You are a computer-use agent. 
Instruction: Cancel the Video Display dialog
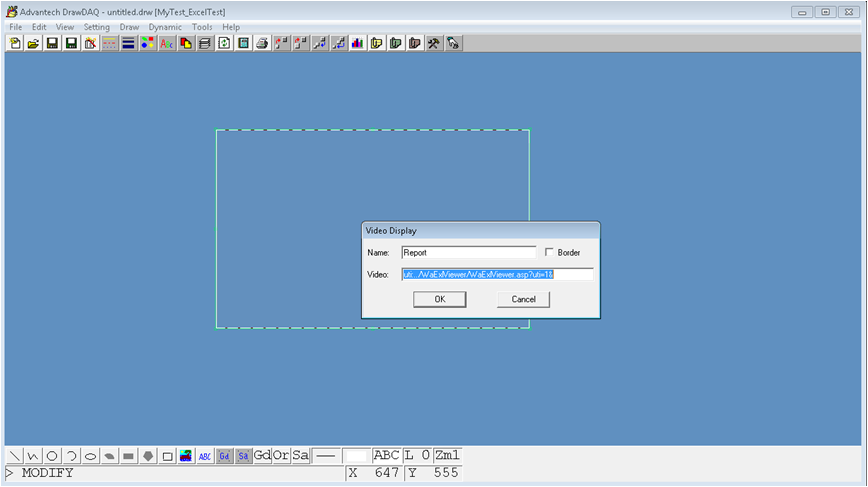[523, 299]
